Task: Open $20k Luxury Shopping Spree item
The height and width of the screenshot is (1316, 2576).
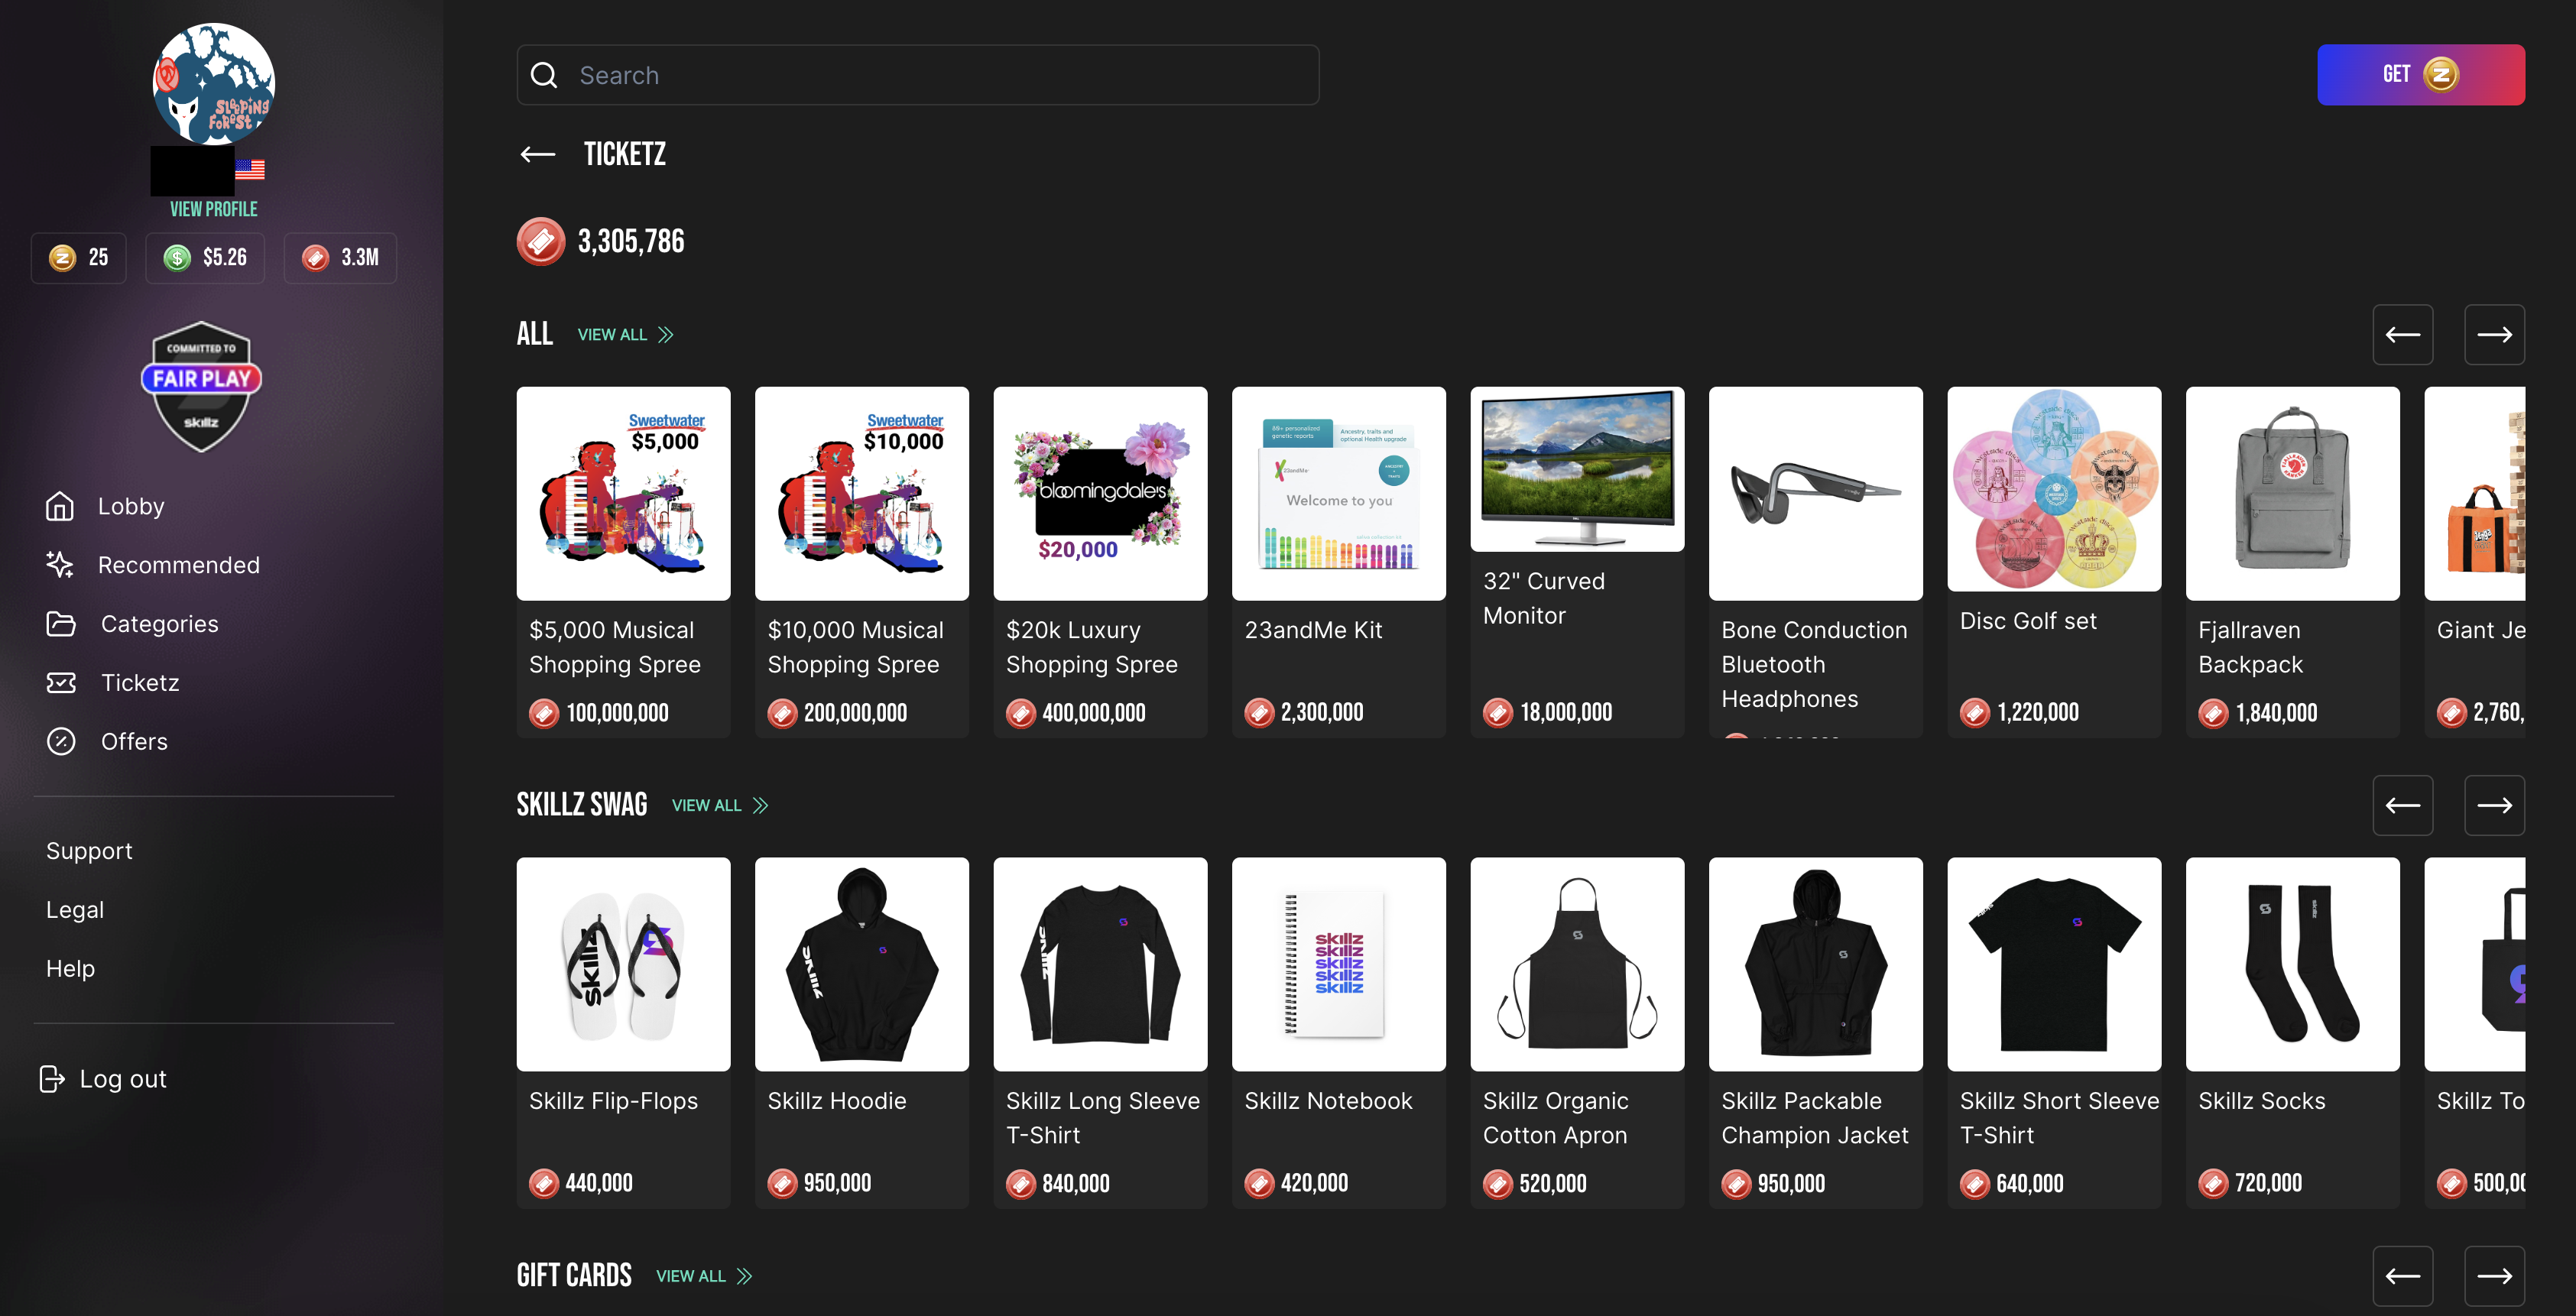Action: pos(1100,562)
